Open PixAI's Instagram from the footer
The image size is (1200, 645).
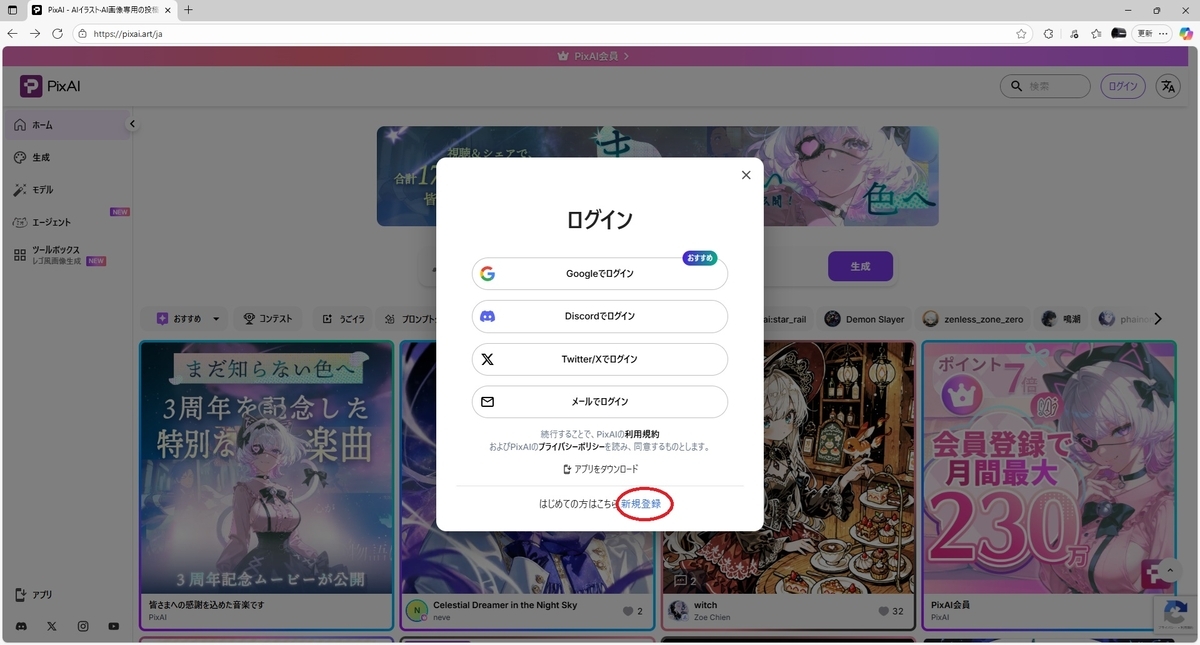tap(82, 626)
